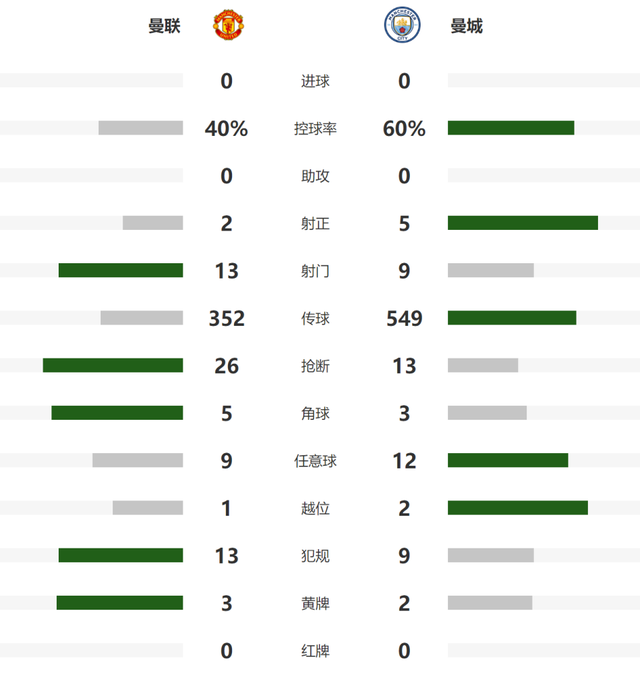The height and width of the screenshot is (679, 640).
Task: Click Manchester United's green corner kicks bar
Action: 117,413
